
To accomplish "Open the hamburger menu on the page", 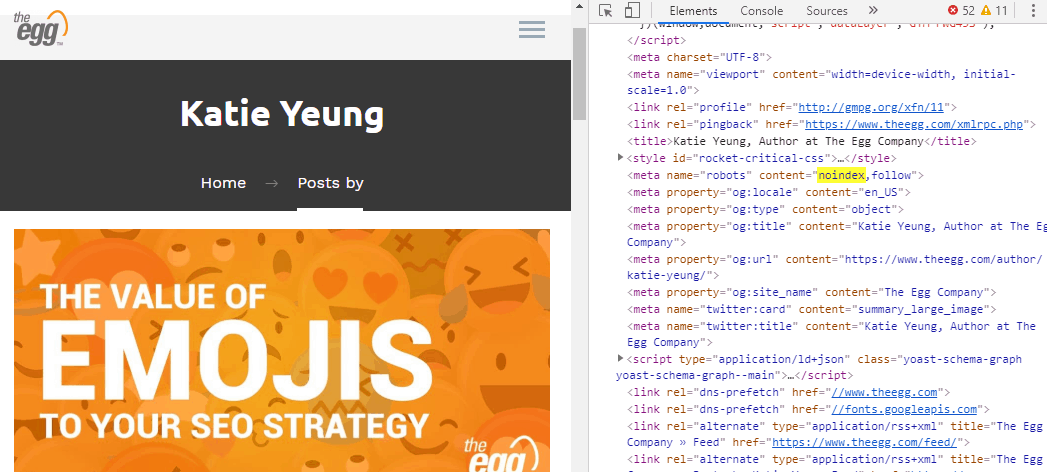I will tap(532, 29).
